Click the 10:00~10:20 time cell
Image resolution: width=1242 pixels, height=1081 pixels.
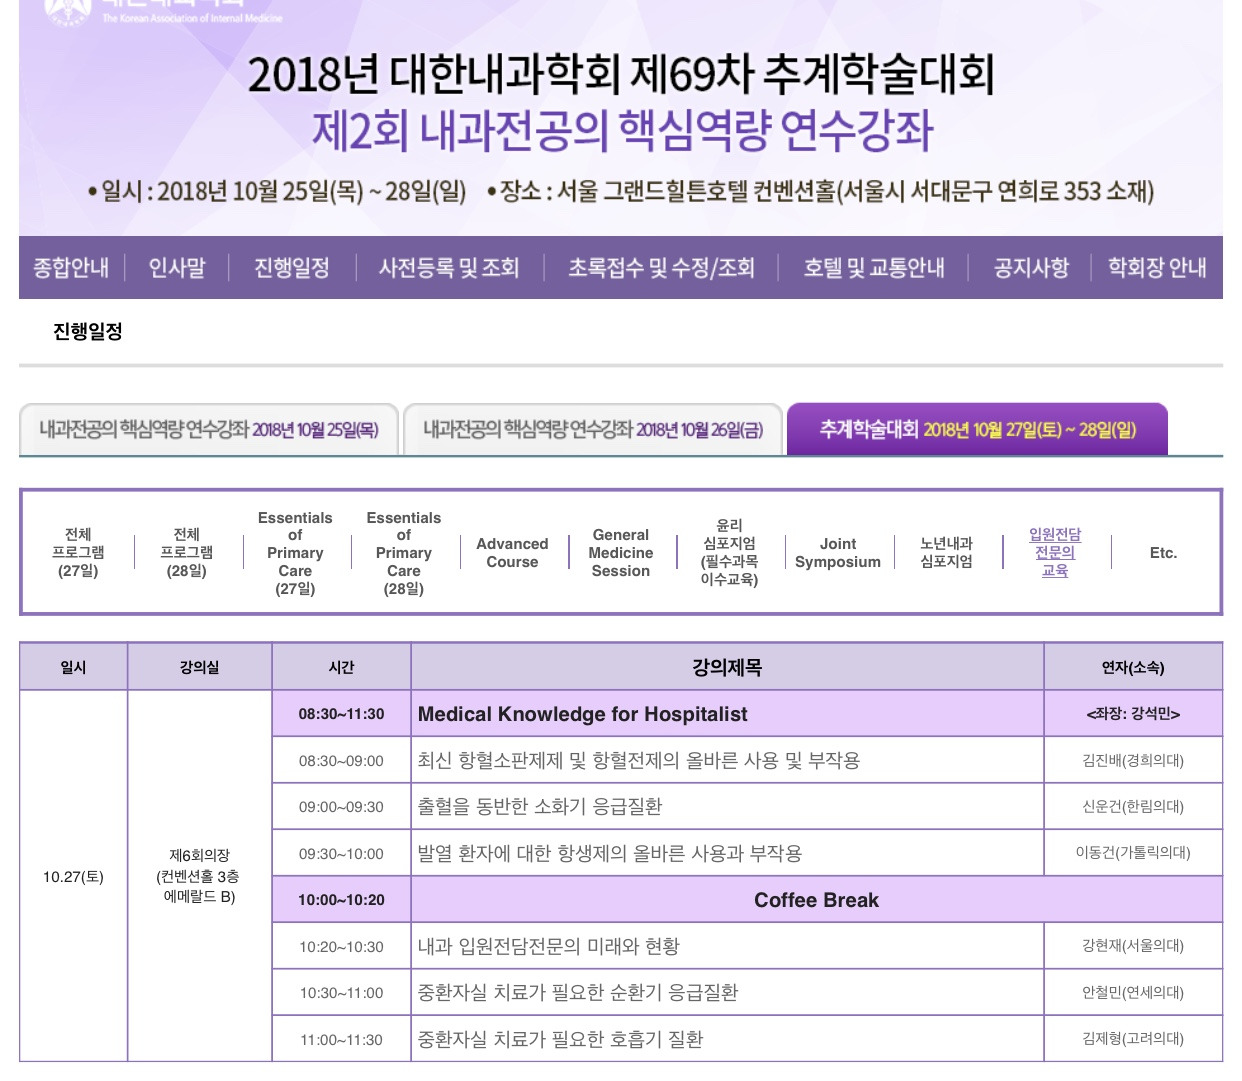(341, 900)
